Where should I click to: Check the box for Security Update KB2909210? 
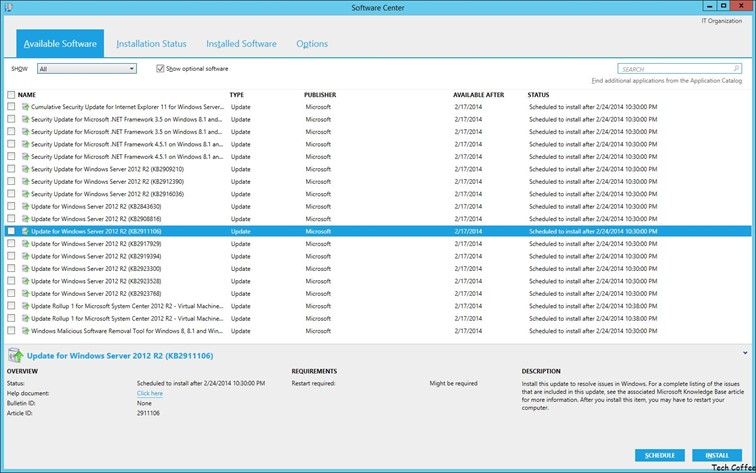point(11,169)
